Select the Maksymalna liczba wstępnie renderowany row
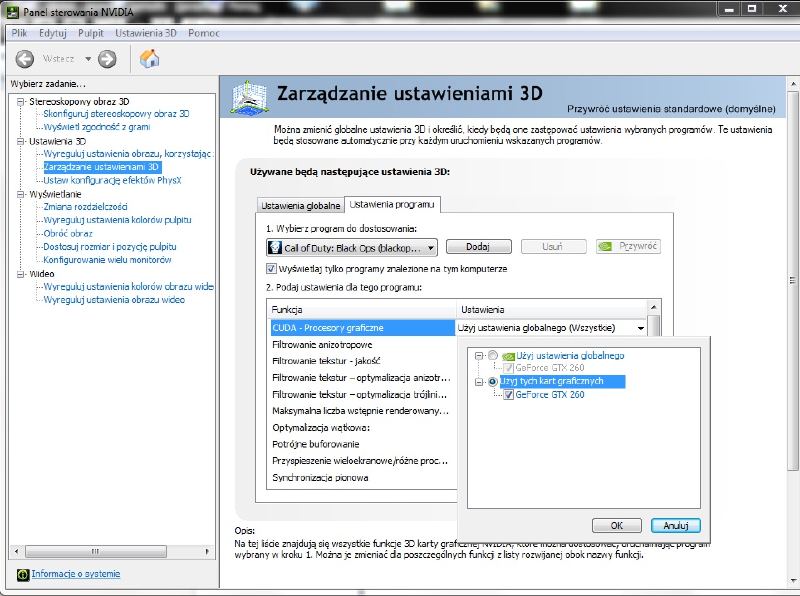800x596 pixels. click(x=363, y=411)
